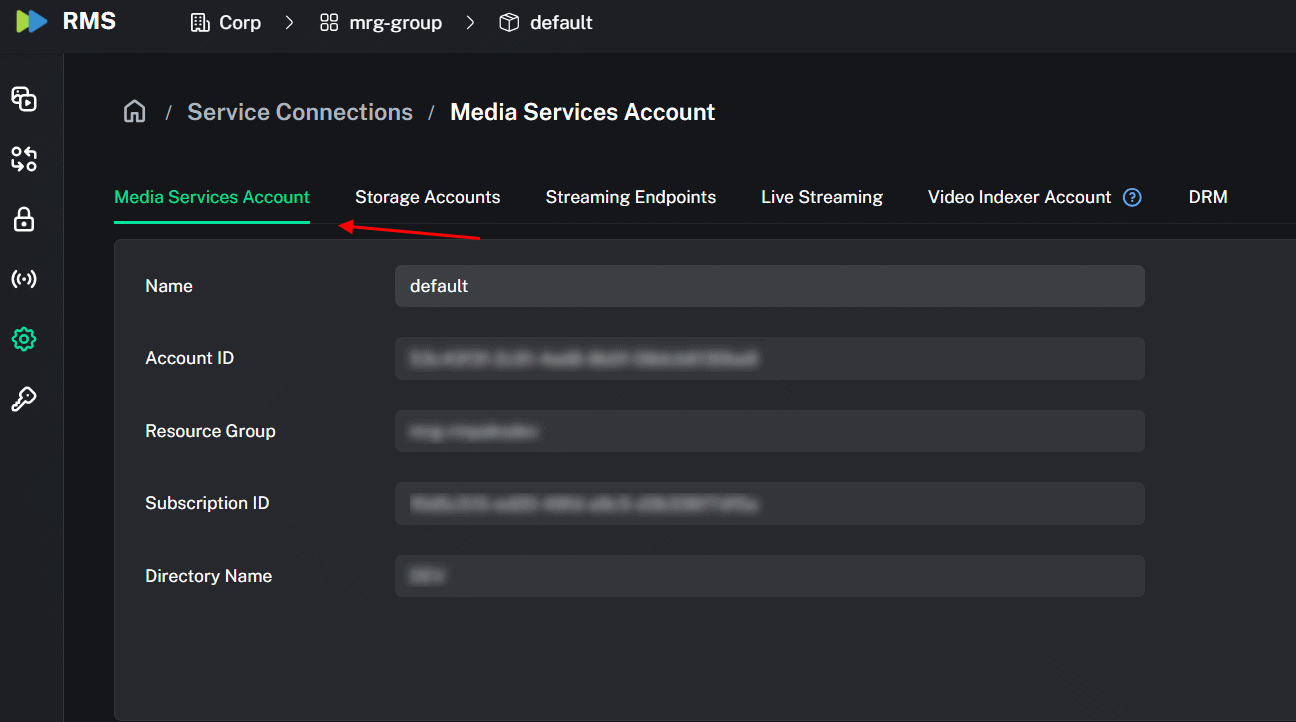Select the Media Services Account tab
Viewport: 1296px width, 722px height.
[212, 197]
